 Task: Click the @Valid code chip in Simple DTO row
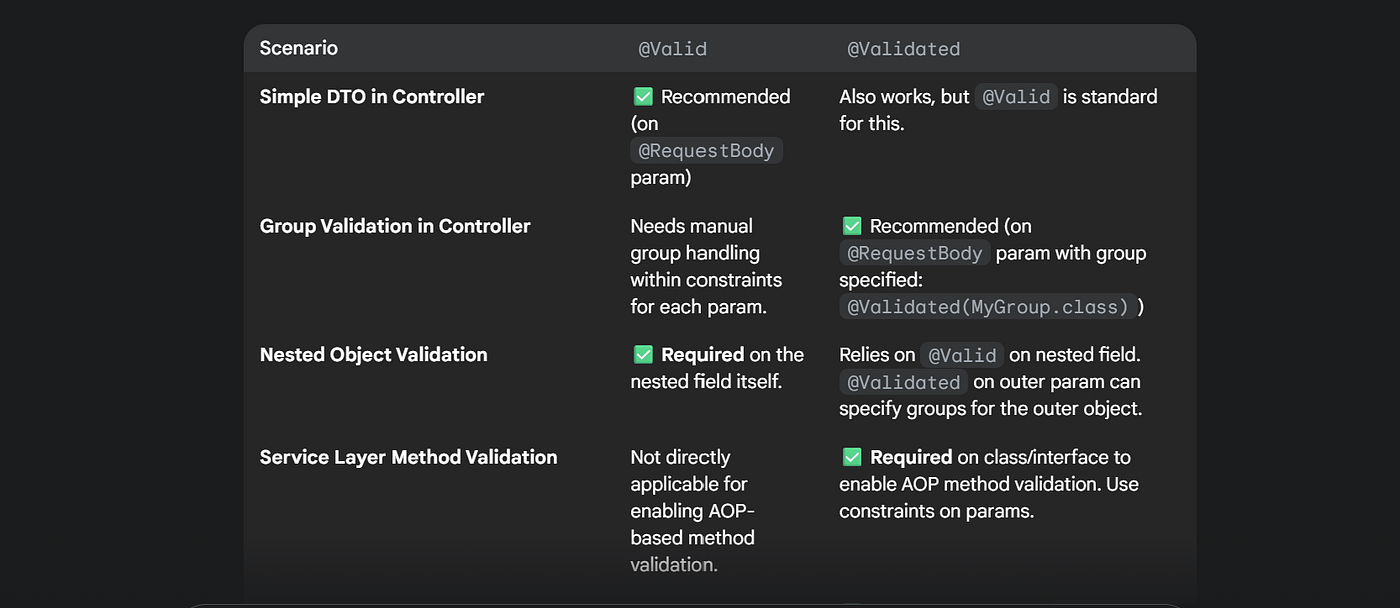click(x=1016, y=97)
